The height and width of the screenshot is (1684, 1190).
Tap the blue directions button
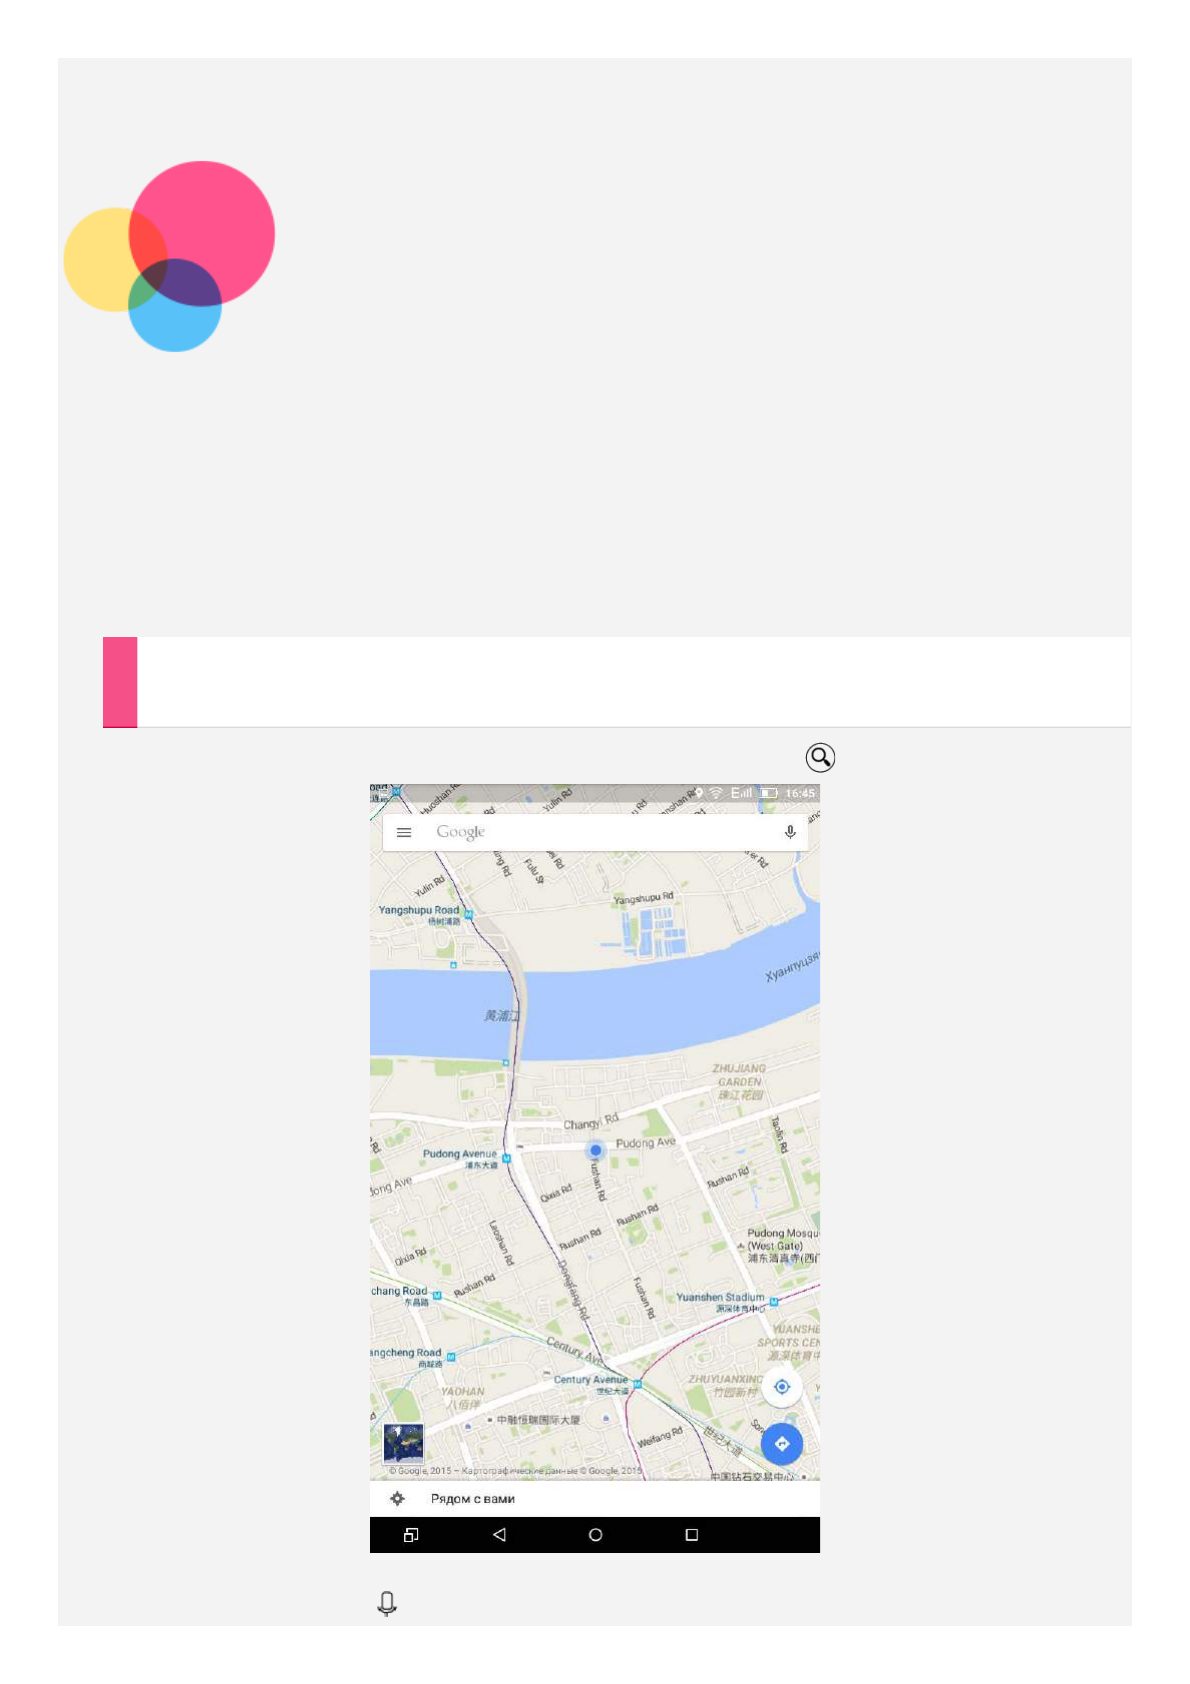(x=782, y=1444)
